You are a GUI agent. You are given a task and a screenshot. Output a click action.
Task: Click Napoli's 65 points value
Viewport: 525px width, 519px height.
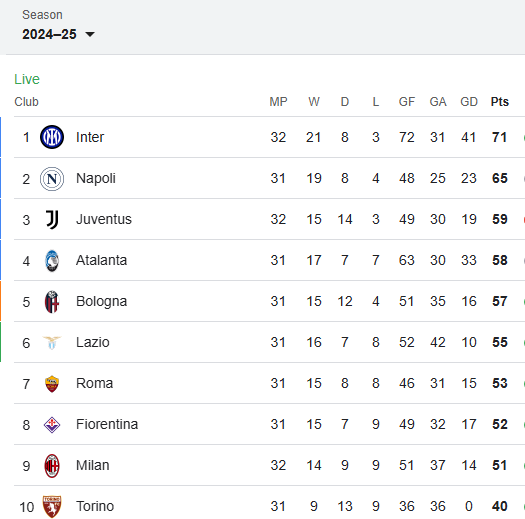(500, 178)
